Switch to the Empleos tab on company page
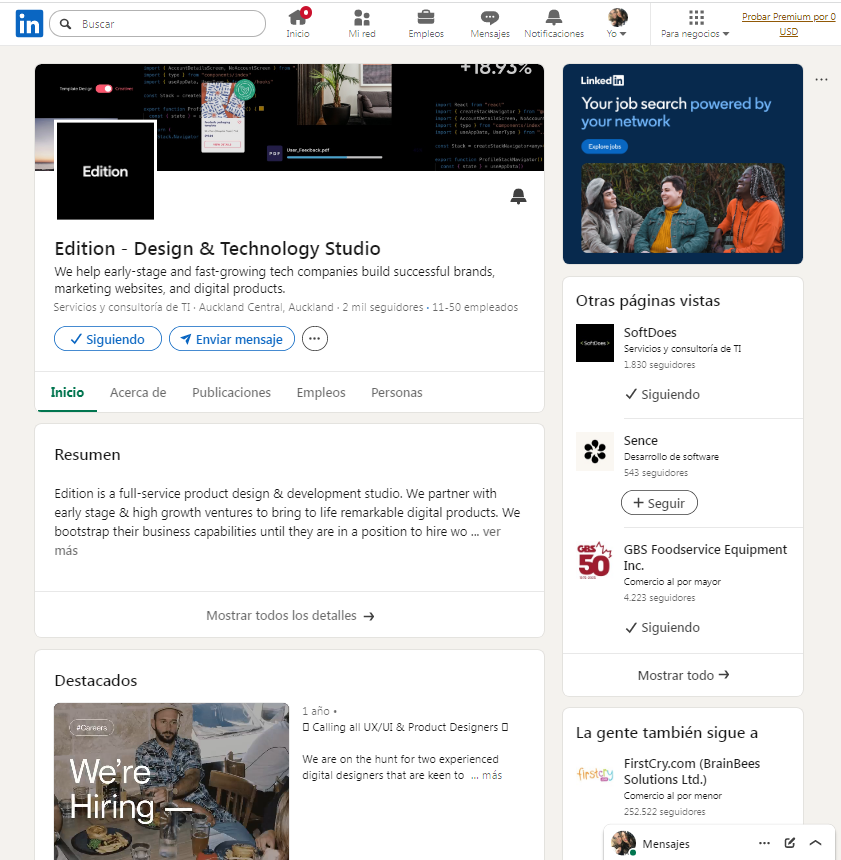 (321, 393)
